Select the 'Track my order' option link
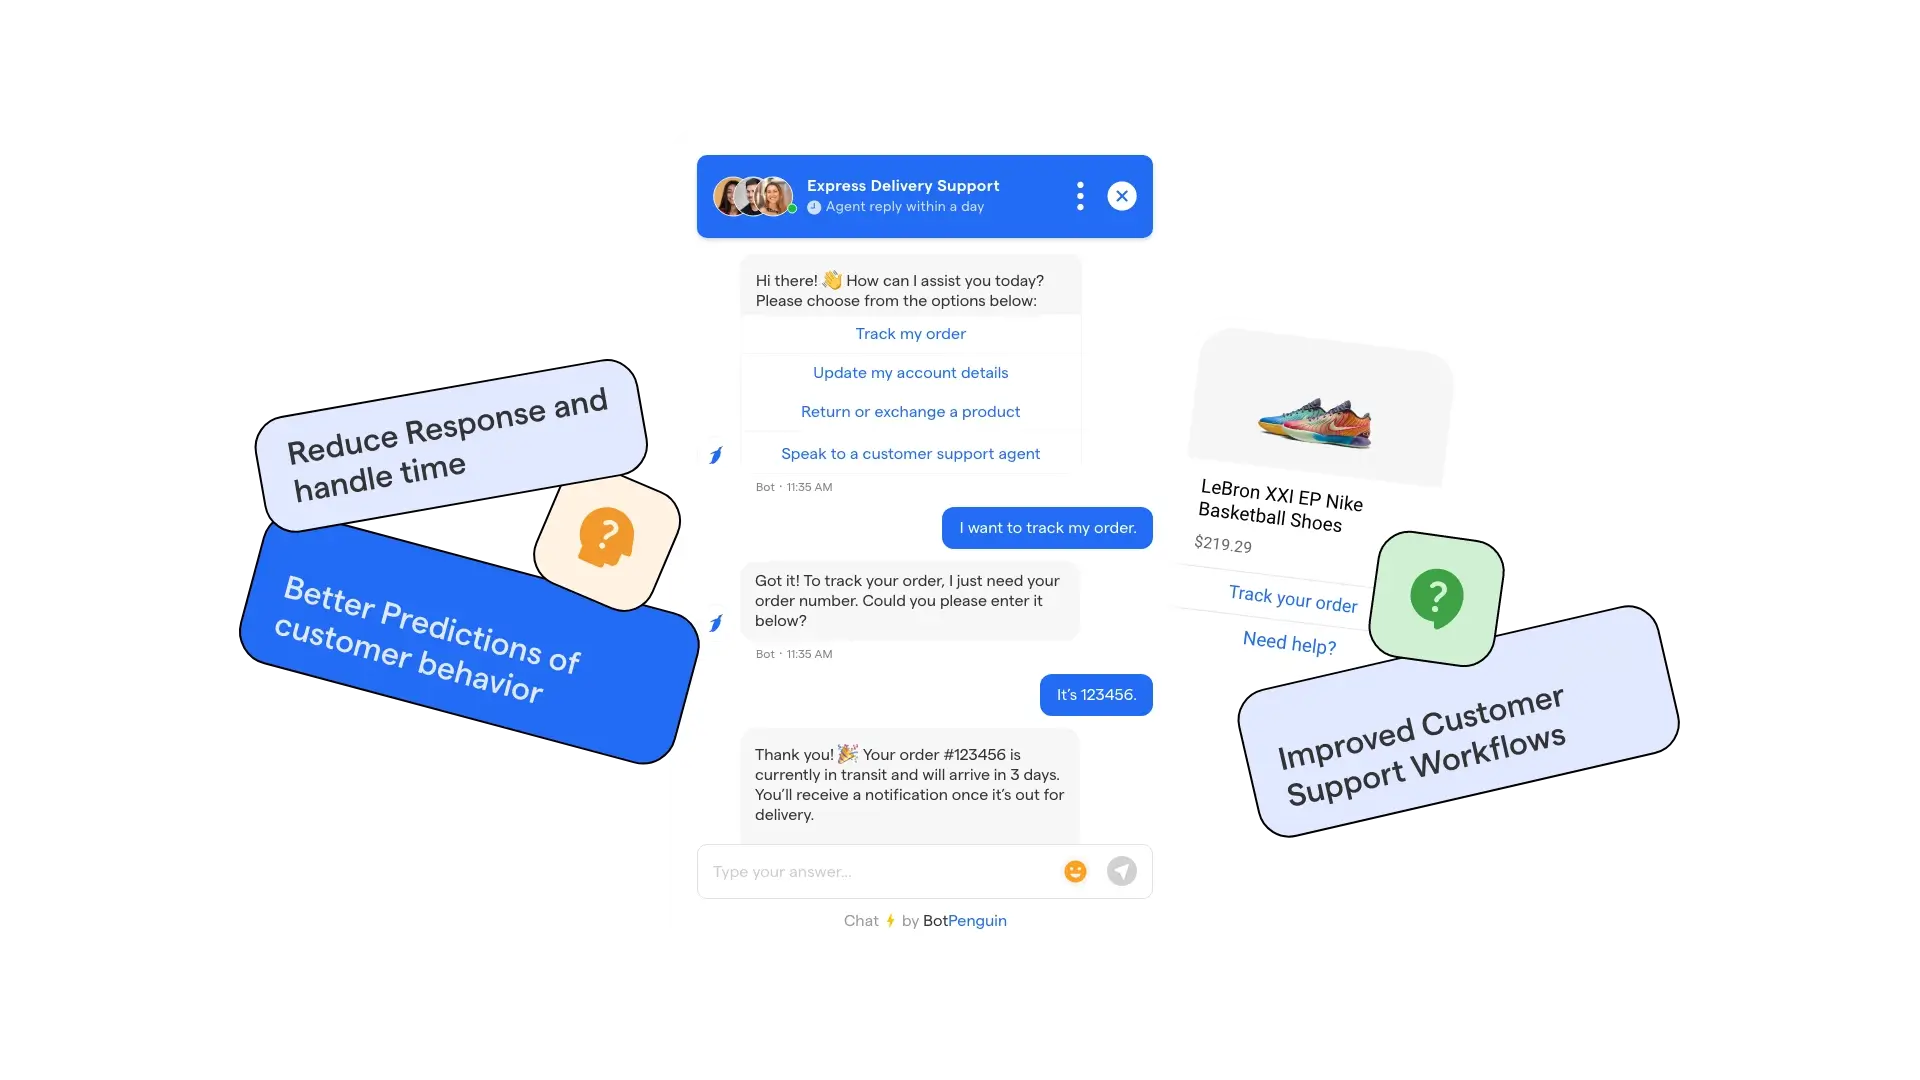Screen dimensions: 1920x1080 click(x=909, y=332)
